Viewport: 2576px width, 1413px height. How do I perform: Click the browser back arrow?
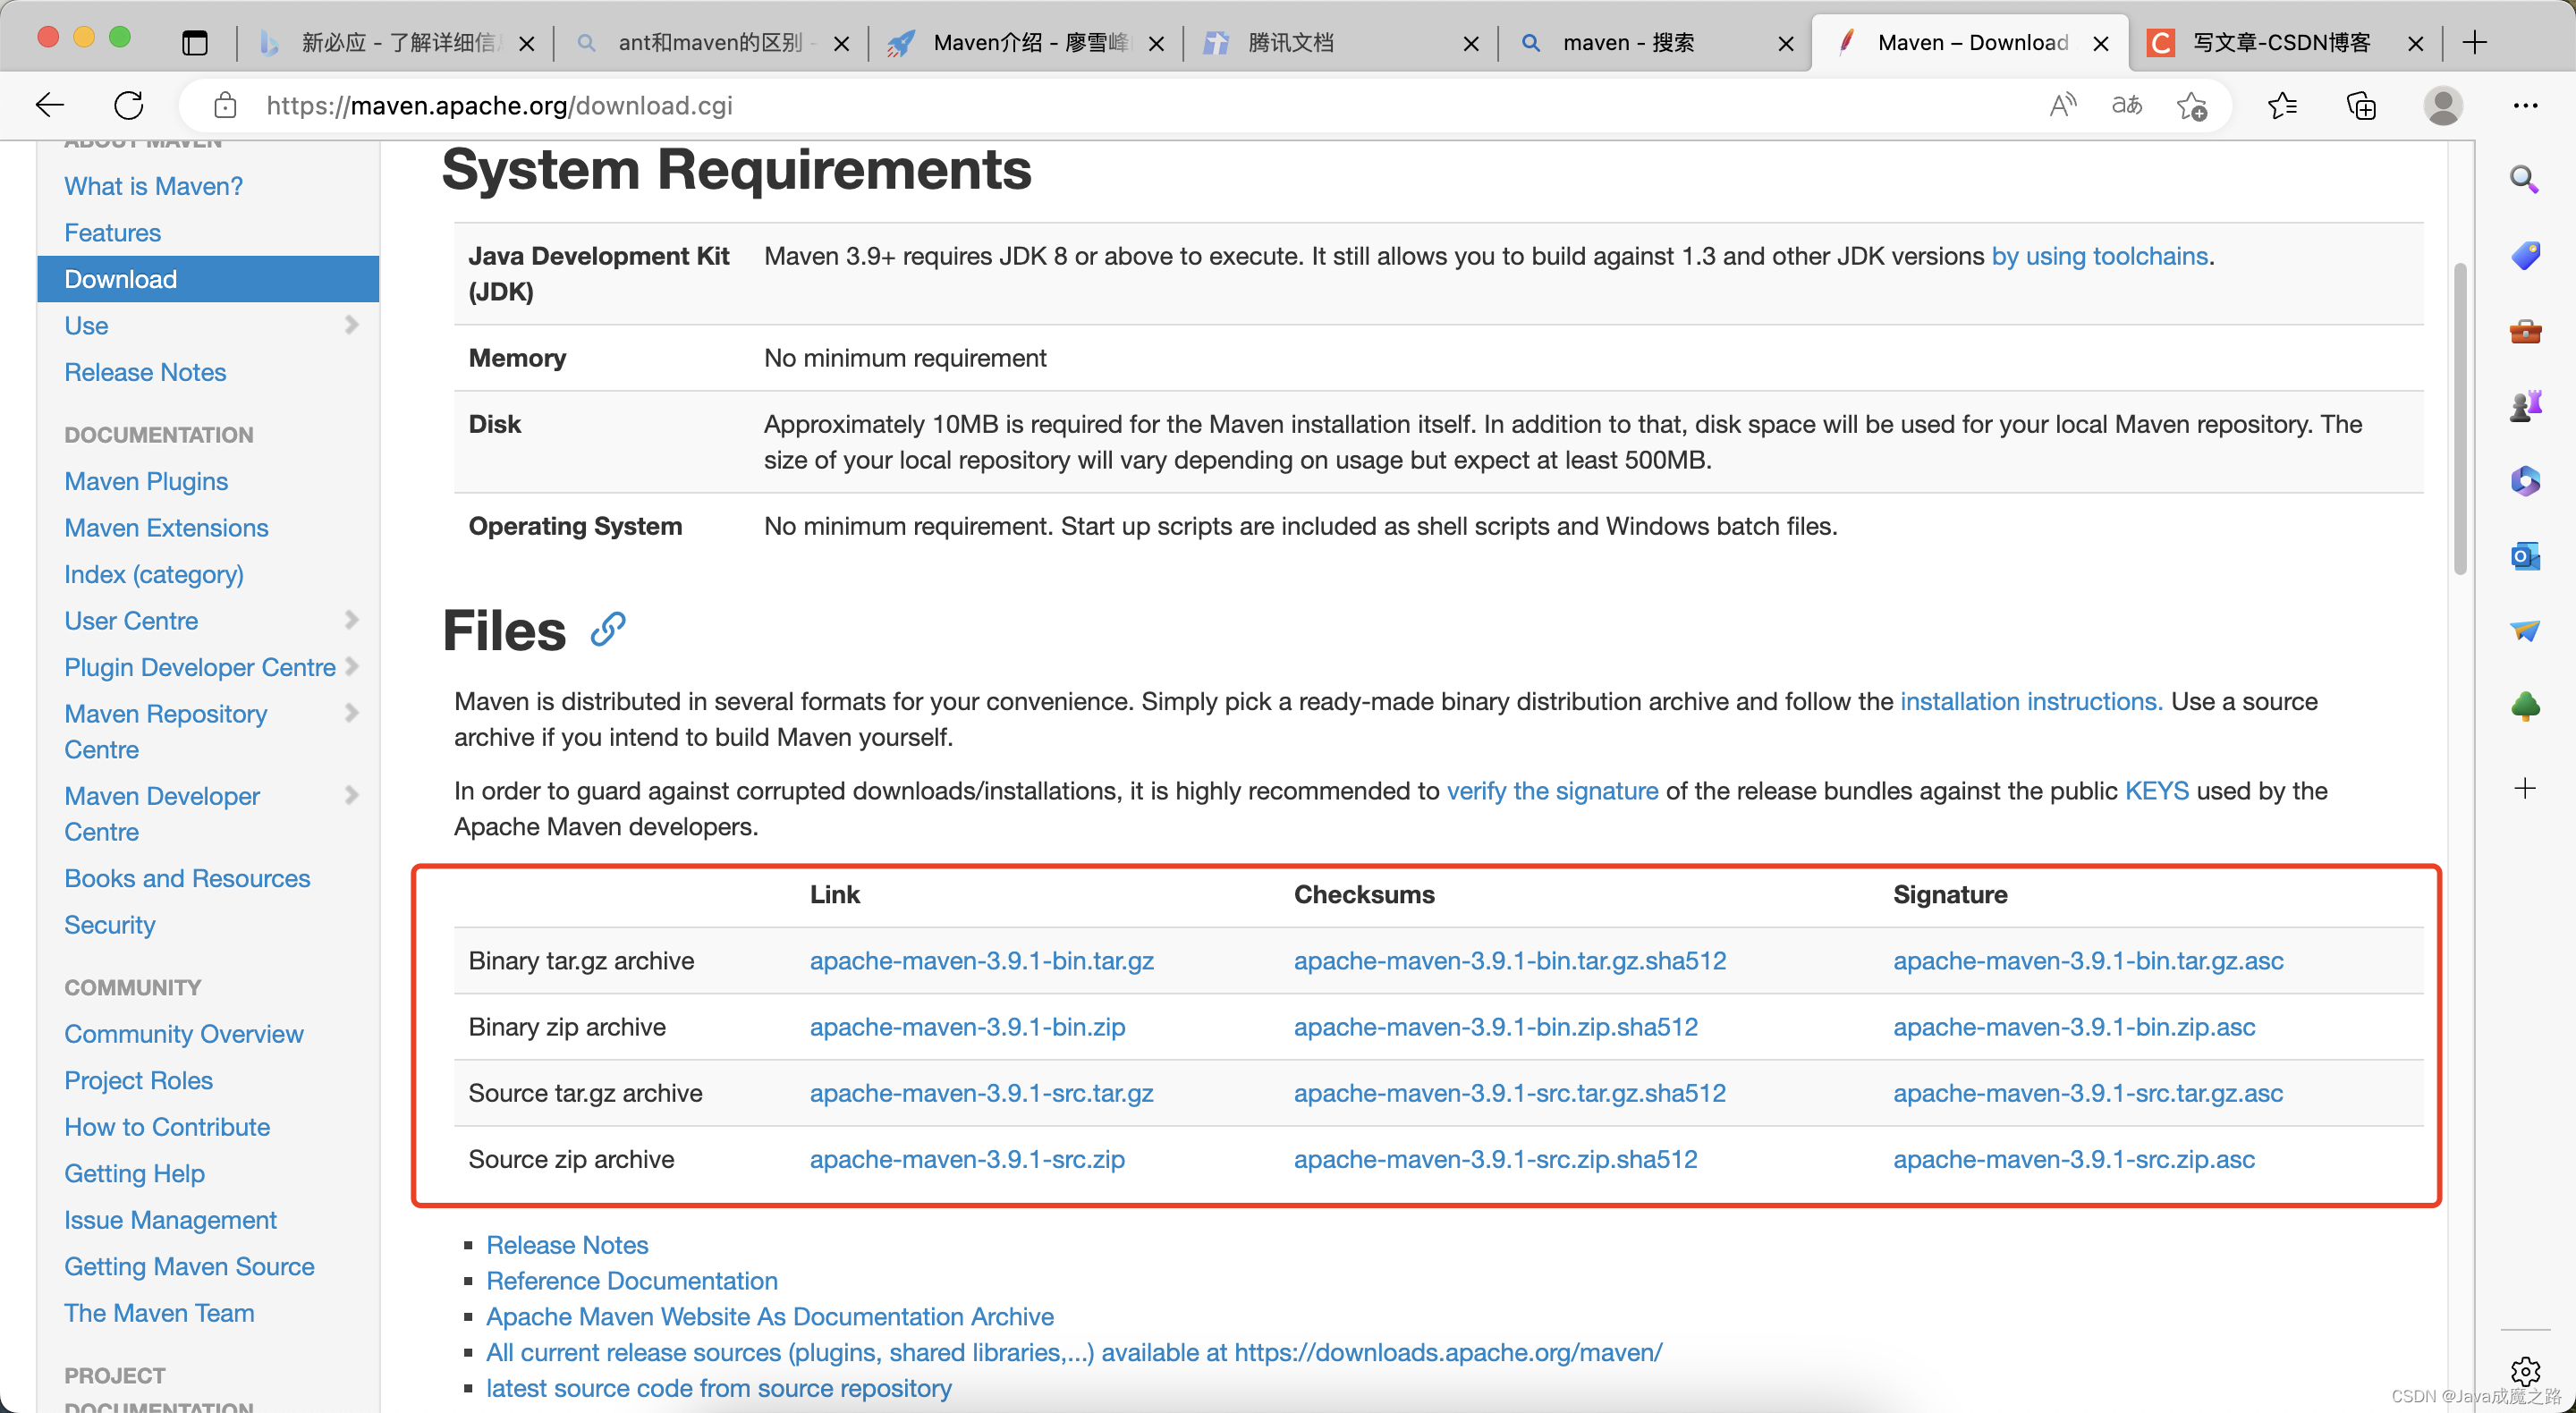[49, 105]
